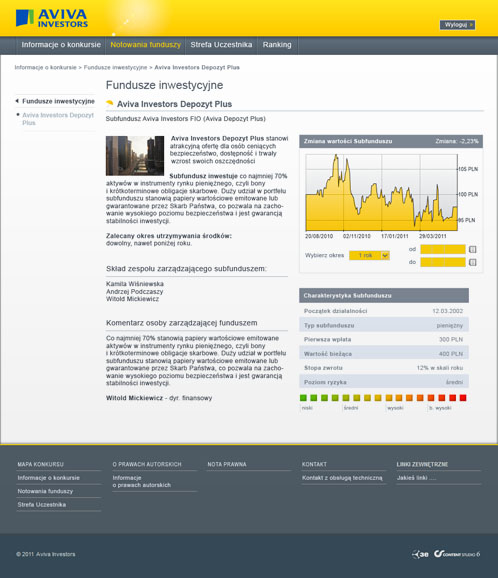Open the Strefa Uczestnika nav tab
498x578 pixels.
[221, 45]
